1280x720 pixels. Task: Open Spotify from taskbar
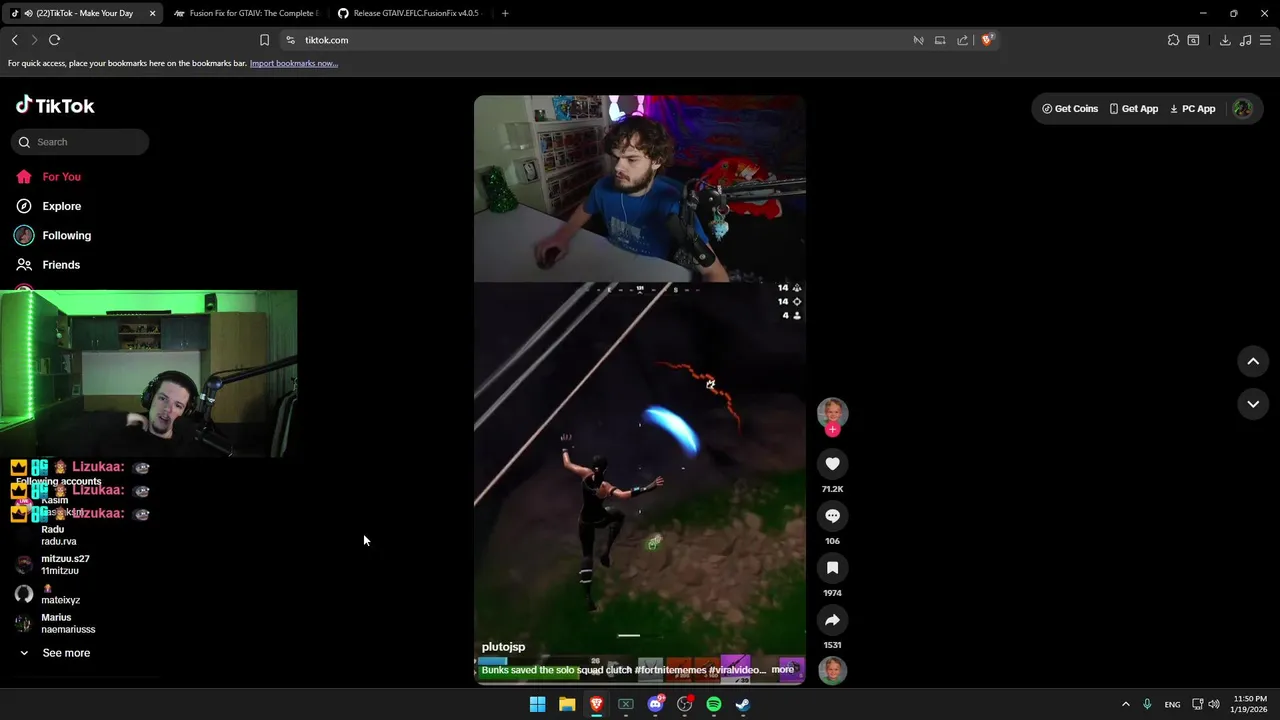(x=714, y=704)
